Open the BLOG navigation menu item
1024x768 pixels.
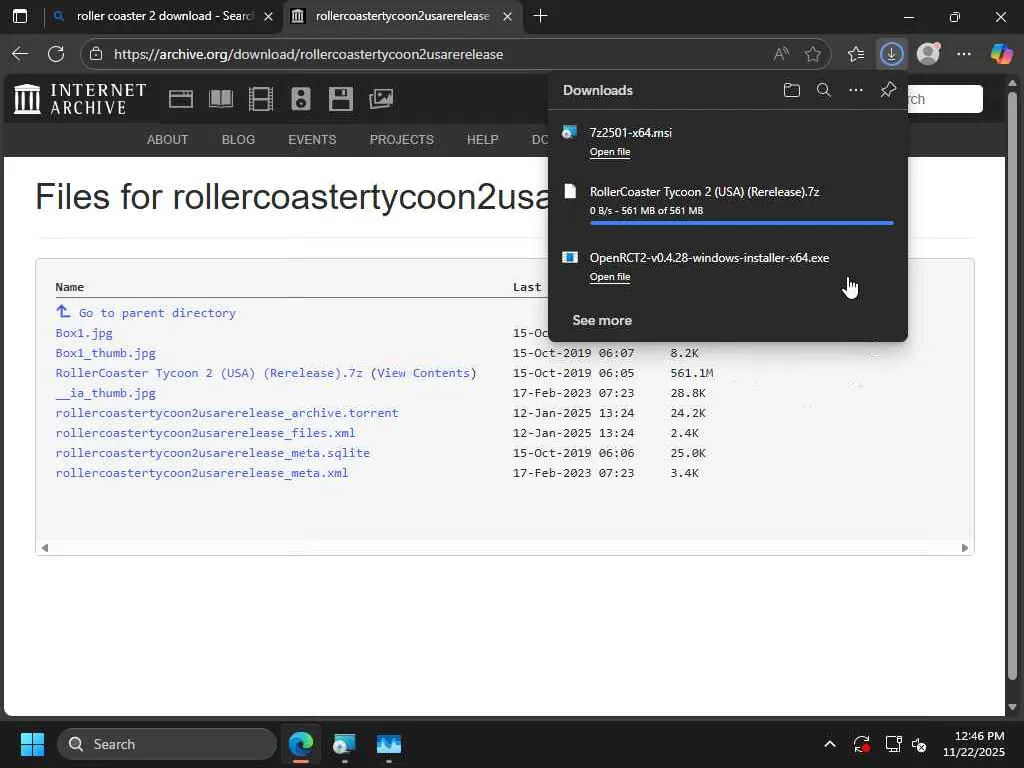238,140
